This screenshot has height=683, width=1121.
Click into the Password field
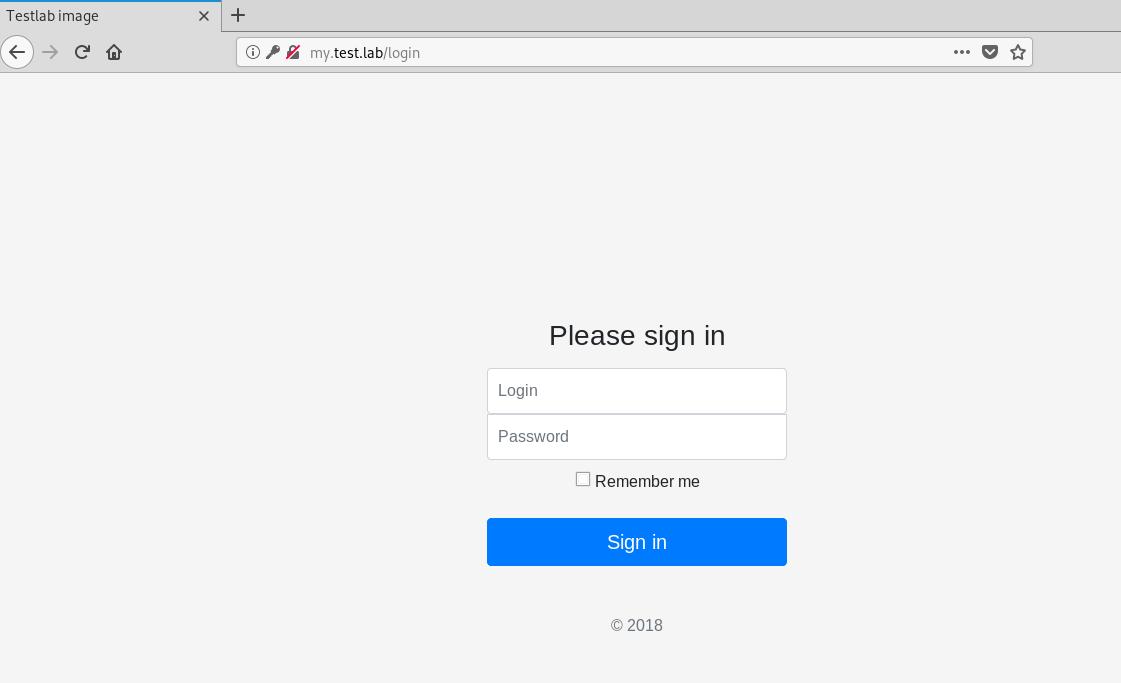pos(637,437)
